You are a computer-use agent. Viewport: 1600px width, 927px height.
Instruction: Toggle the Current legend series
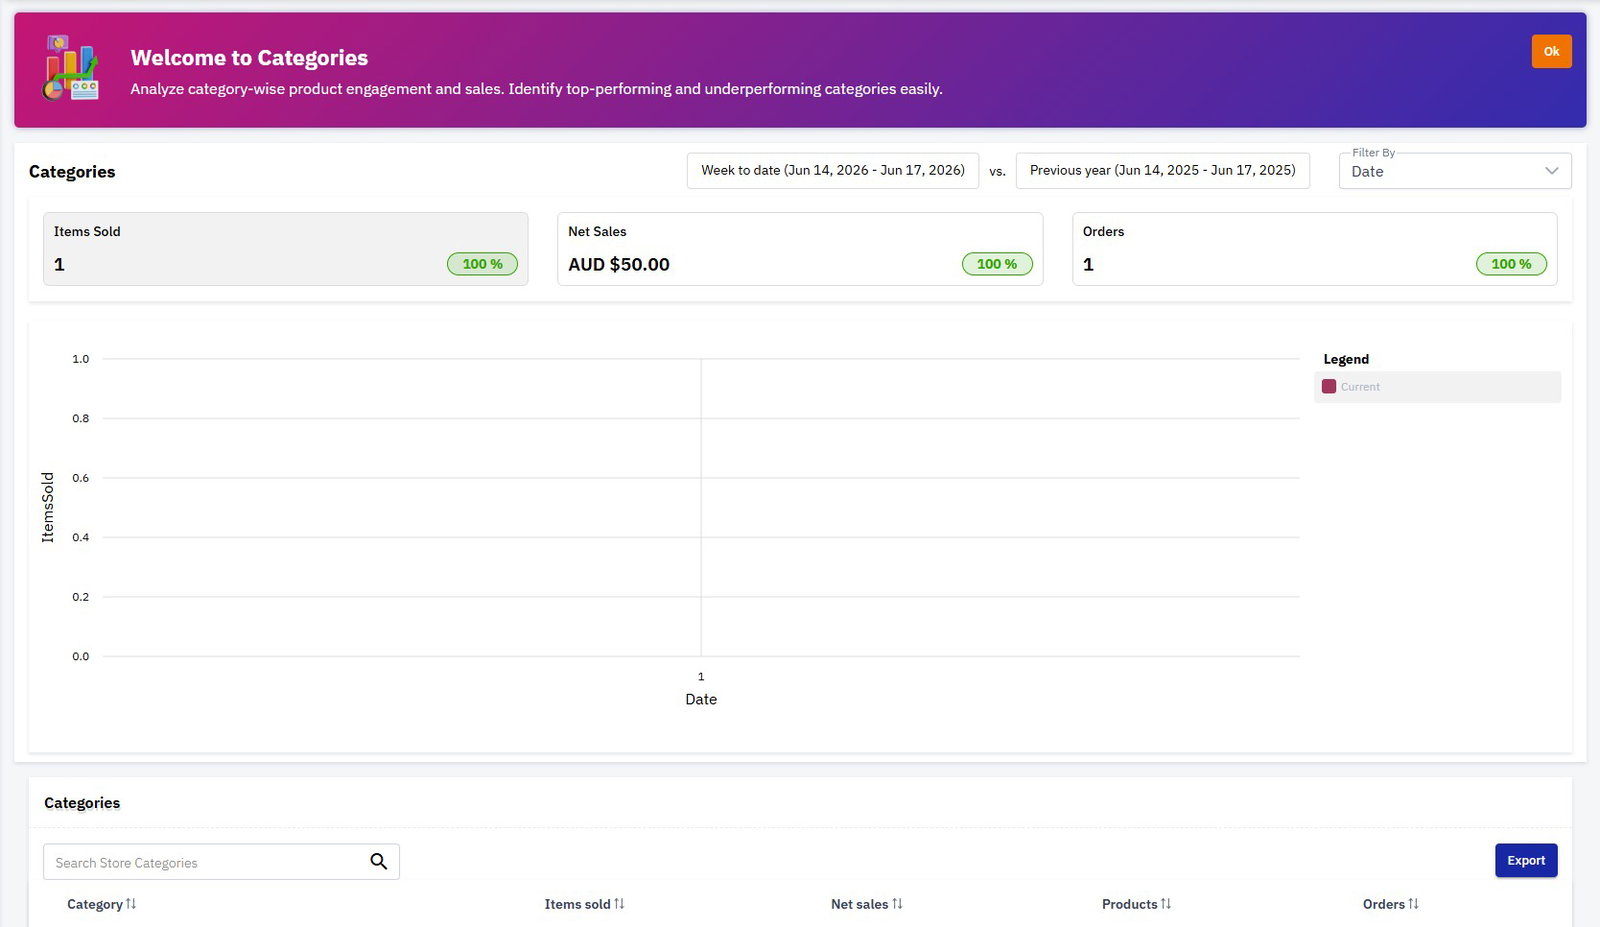1437,387
